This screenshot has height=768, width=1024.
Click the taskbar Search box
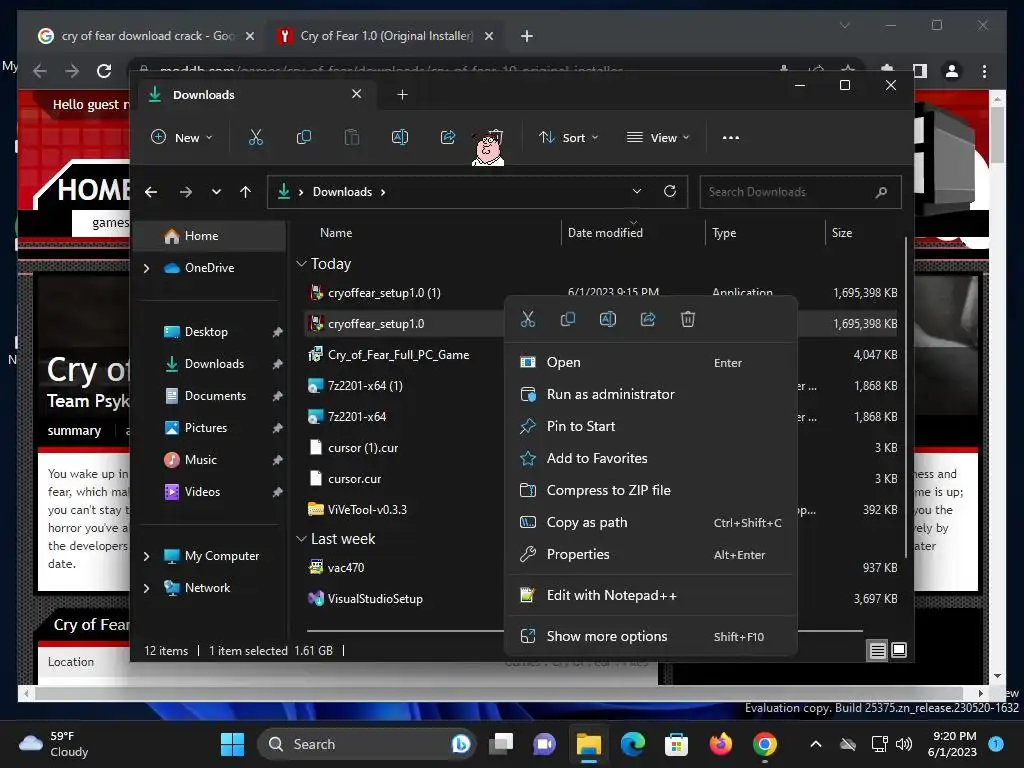coord(366,744)
